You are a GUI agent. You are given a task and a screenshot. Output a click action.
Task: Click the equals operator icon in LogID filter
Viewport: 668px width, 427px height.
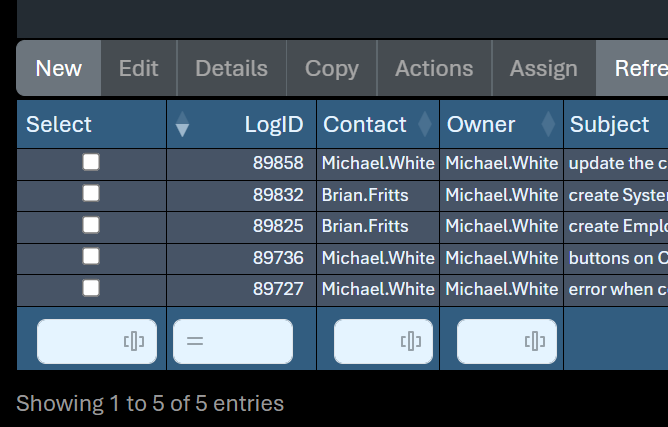pyautogui.click(x=195, y=342)
